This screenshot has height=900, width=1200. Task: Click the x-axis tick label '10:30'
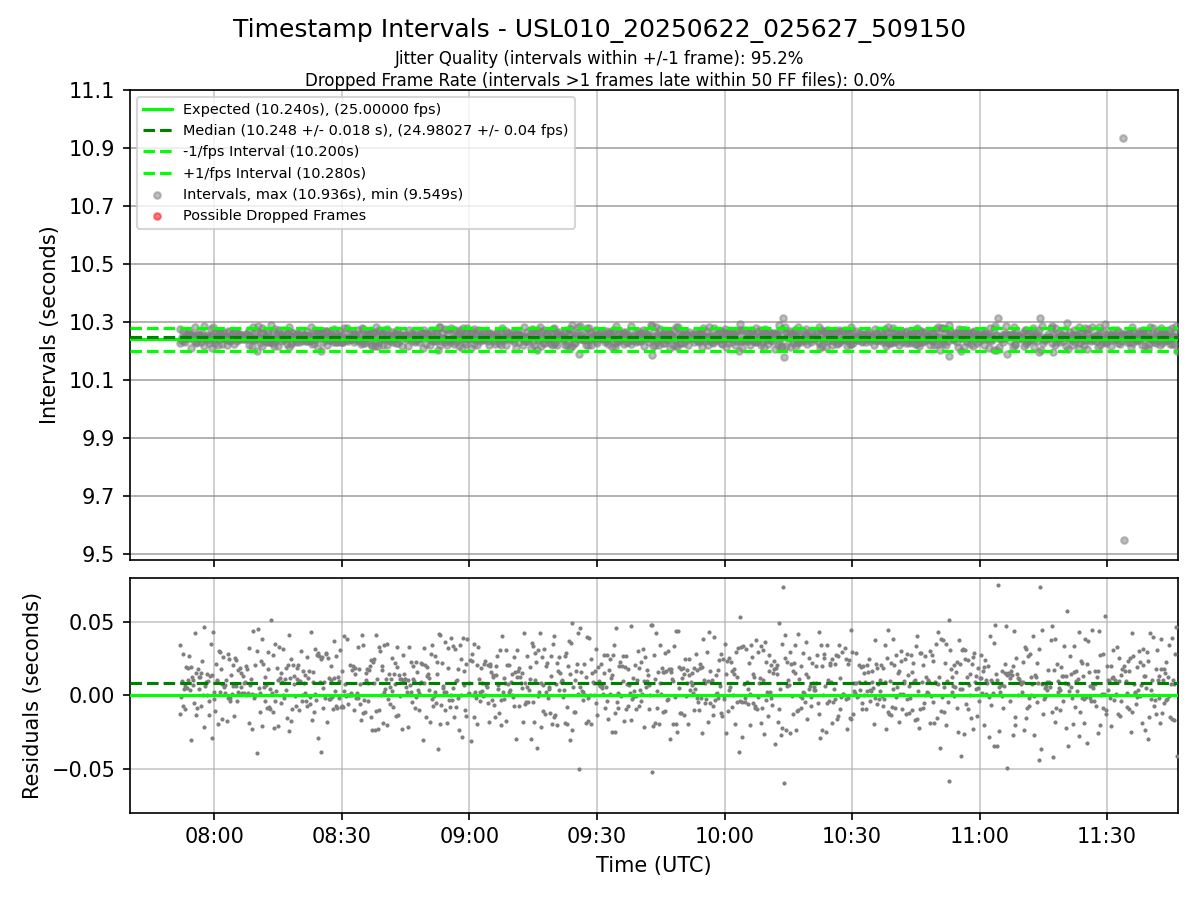pos(852,834)
